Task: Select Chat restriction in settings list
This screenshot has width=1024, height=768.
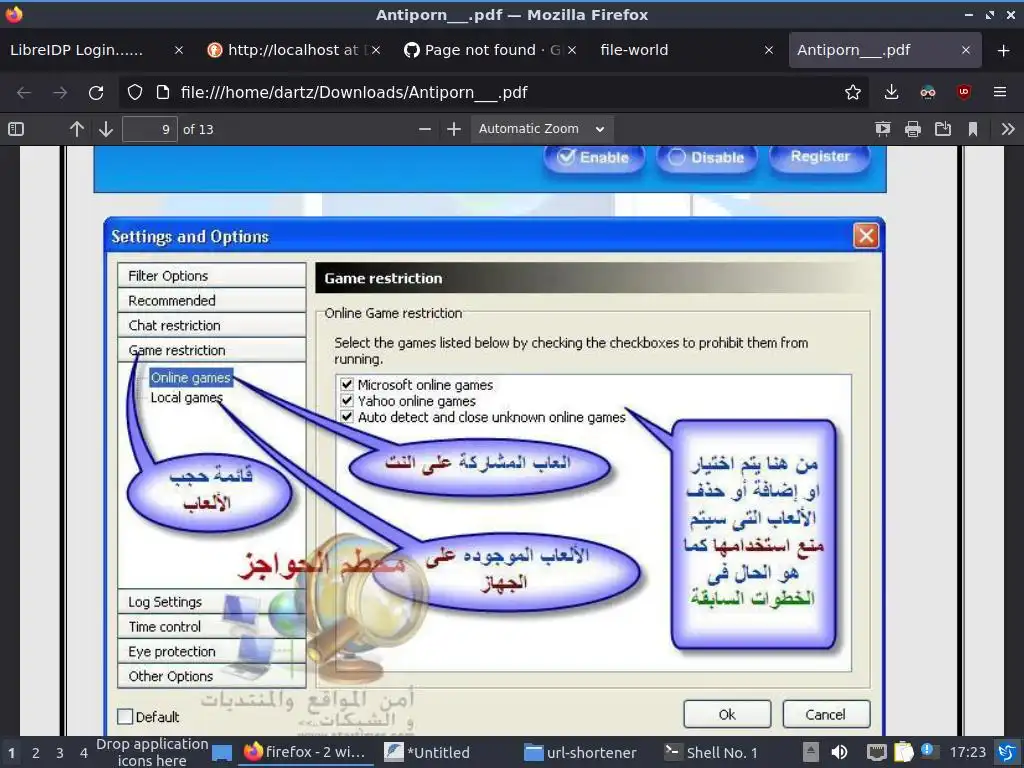Action: (212, 325)
